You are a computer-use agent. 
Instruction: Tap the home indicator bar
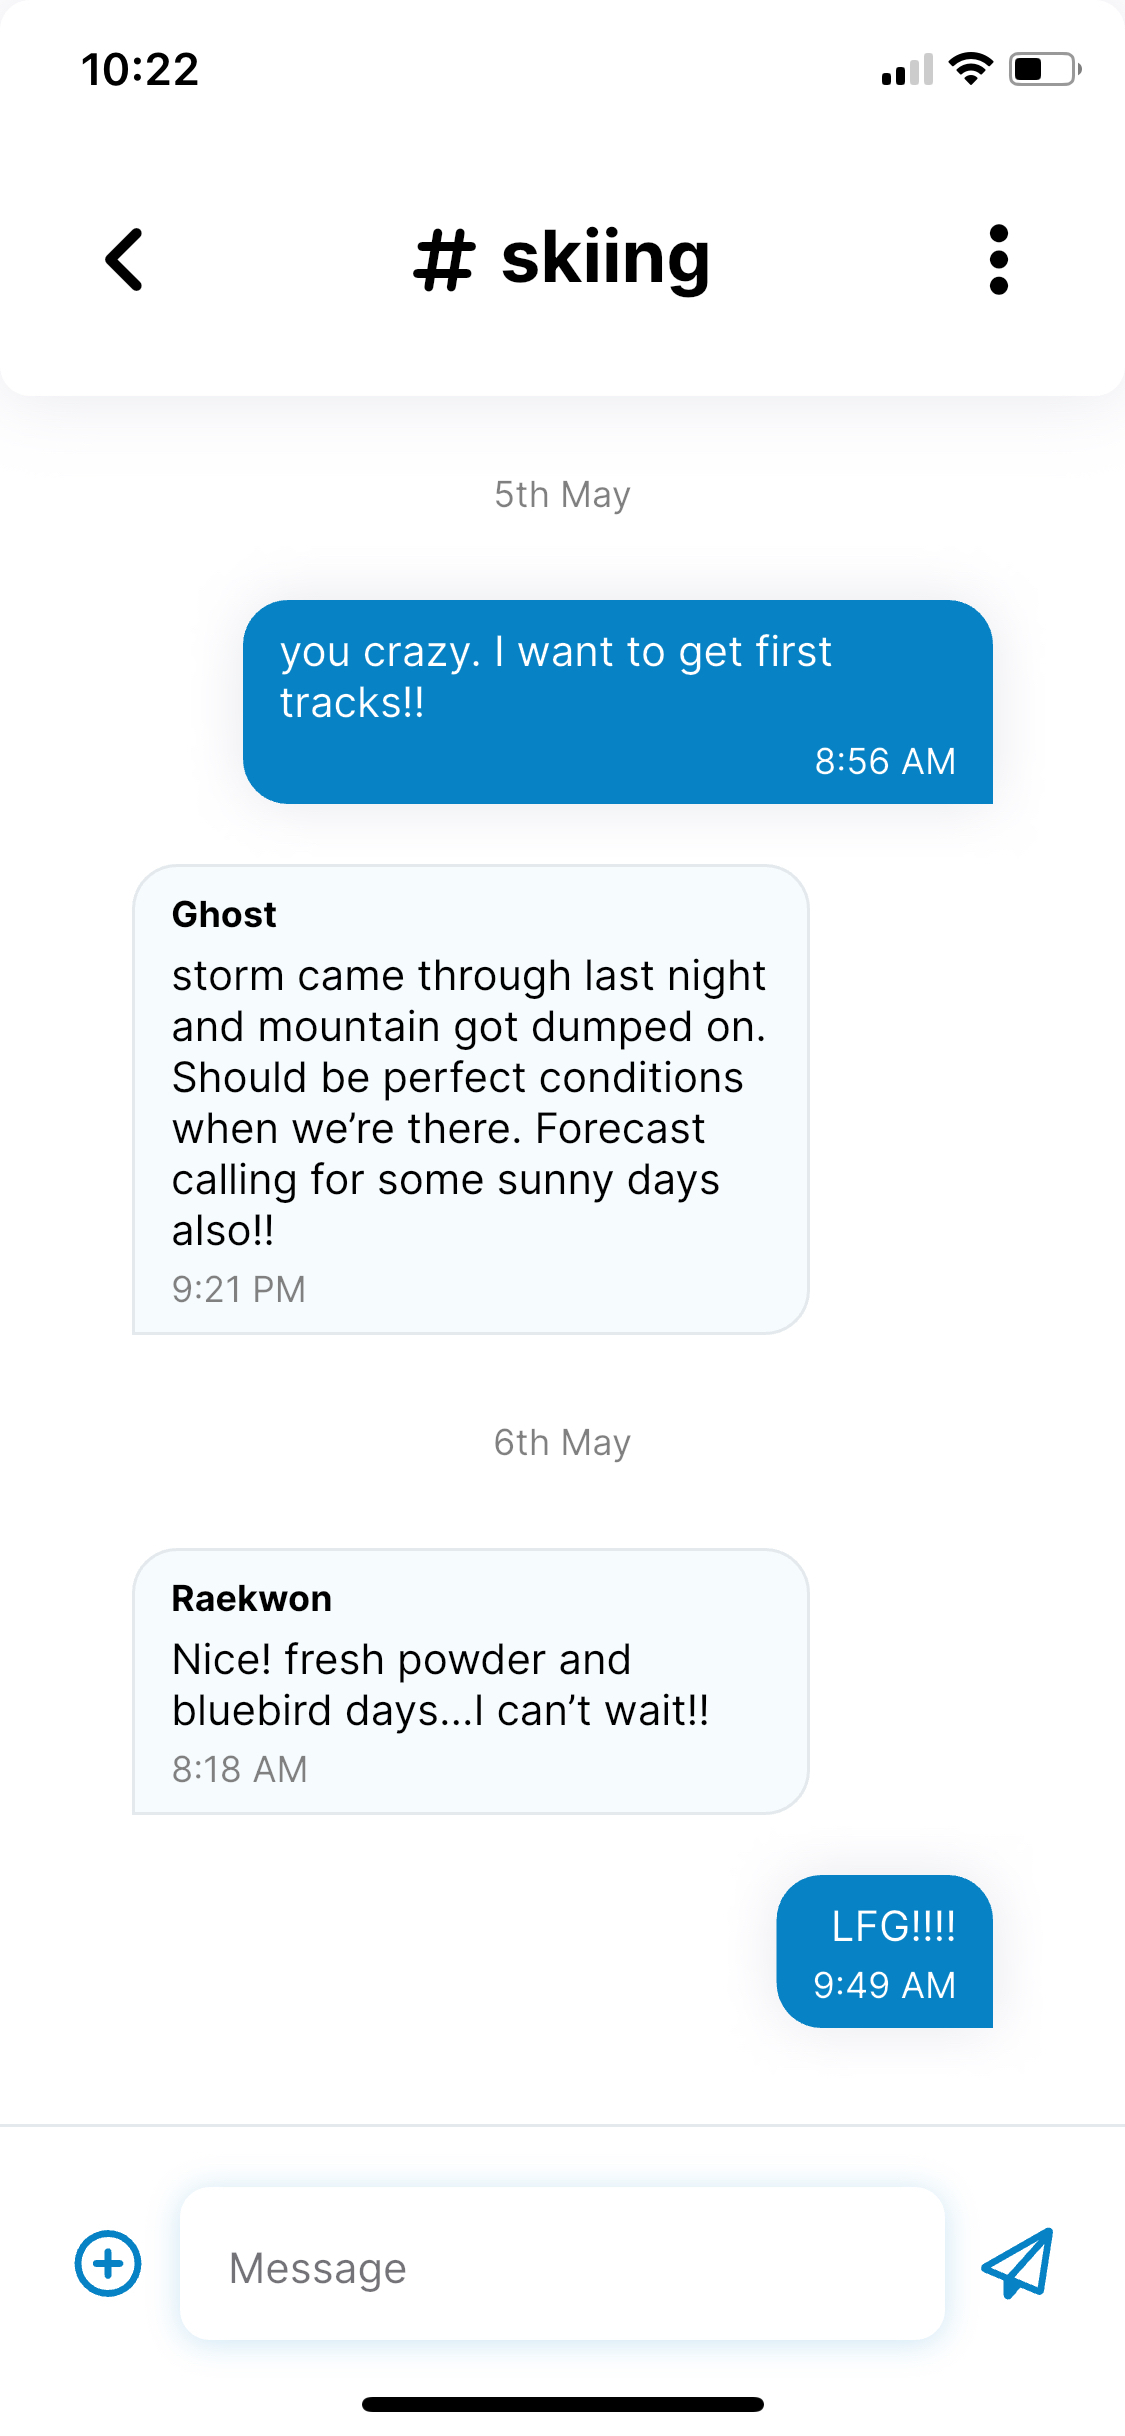(x=563, y=2404)
